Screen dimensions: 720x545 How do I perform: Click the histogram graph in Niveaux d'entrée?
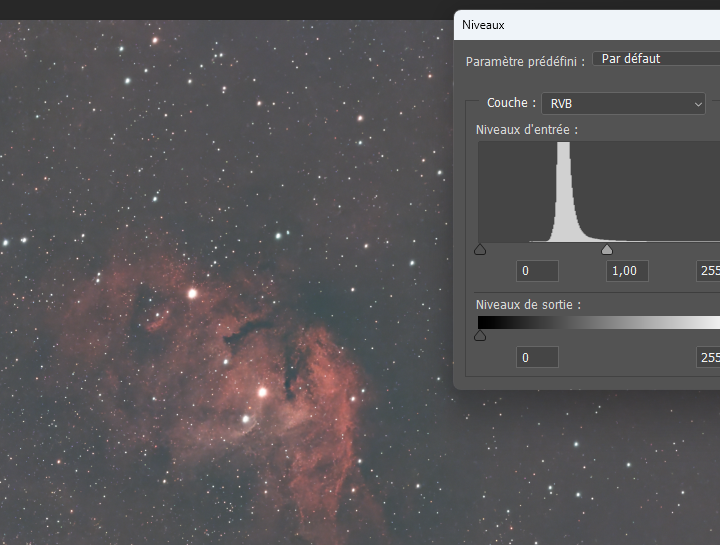click(599, 191)
